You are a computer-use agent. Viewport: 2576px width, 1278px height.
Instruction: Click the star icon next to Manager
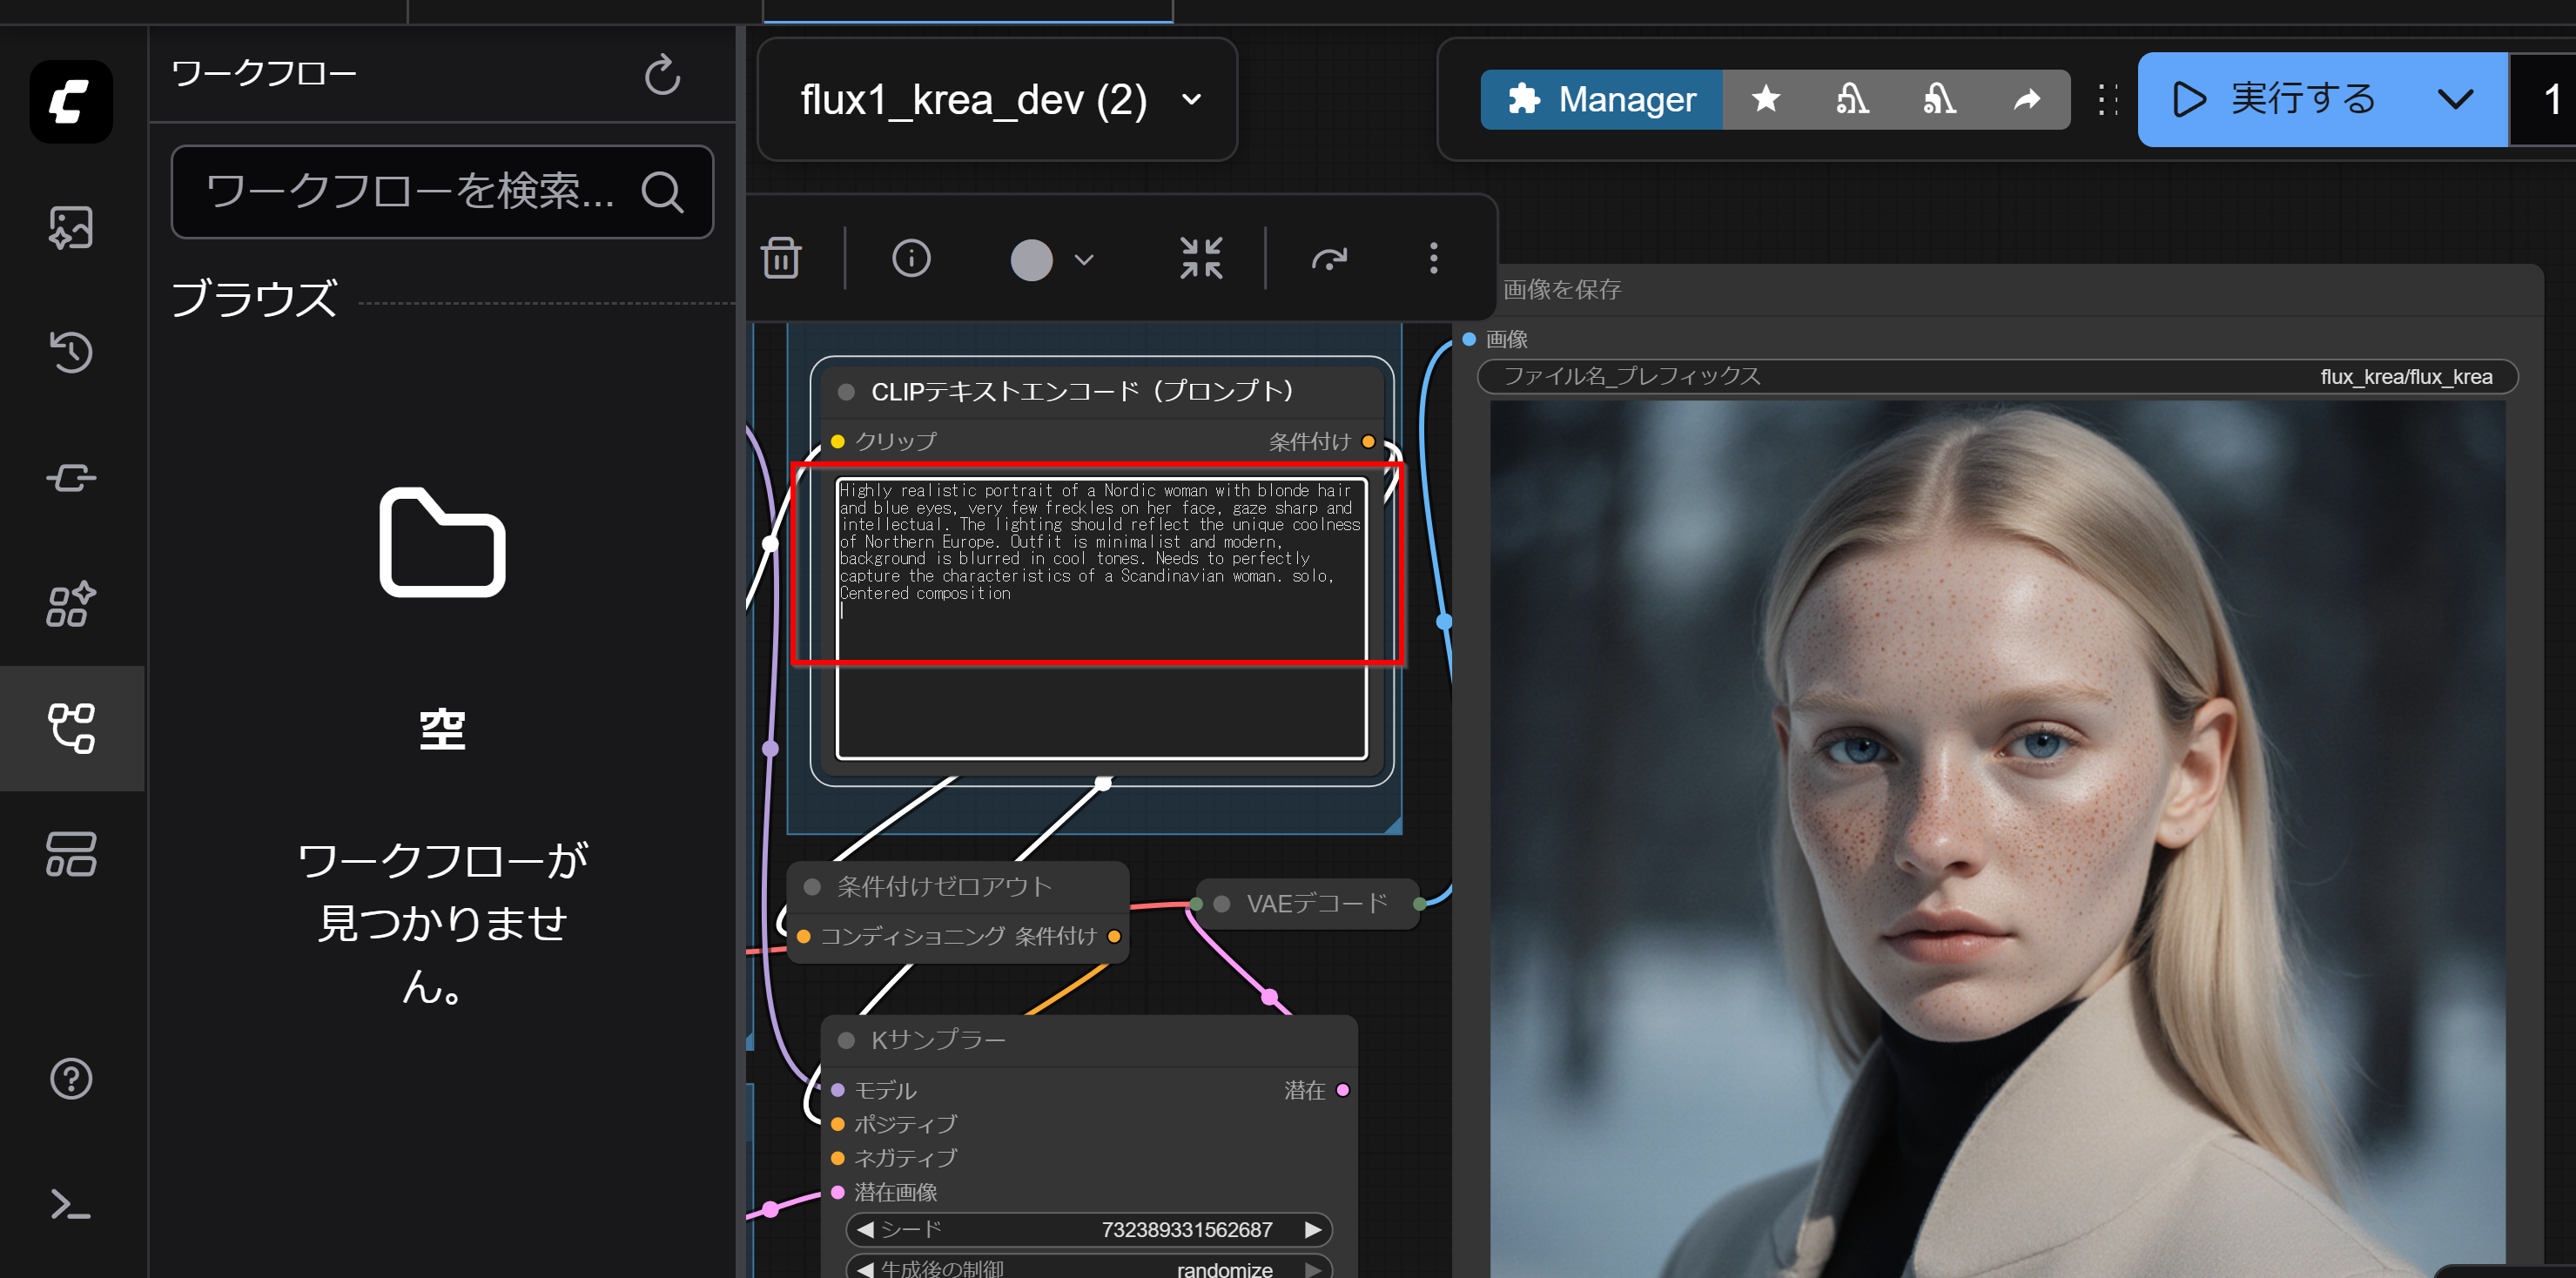pos(1766,99)
